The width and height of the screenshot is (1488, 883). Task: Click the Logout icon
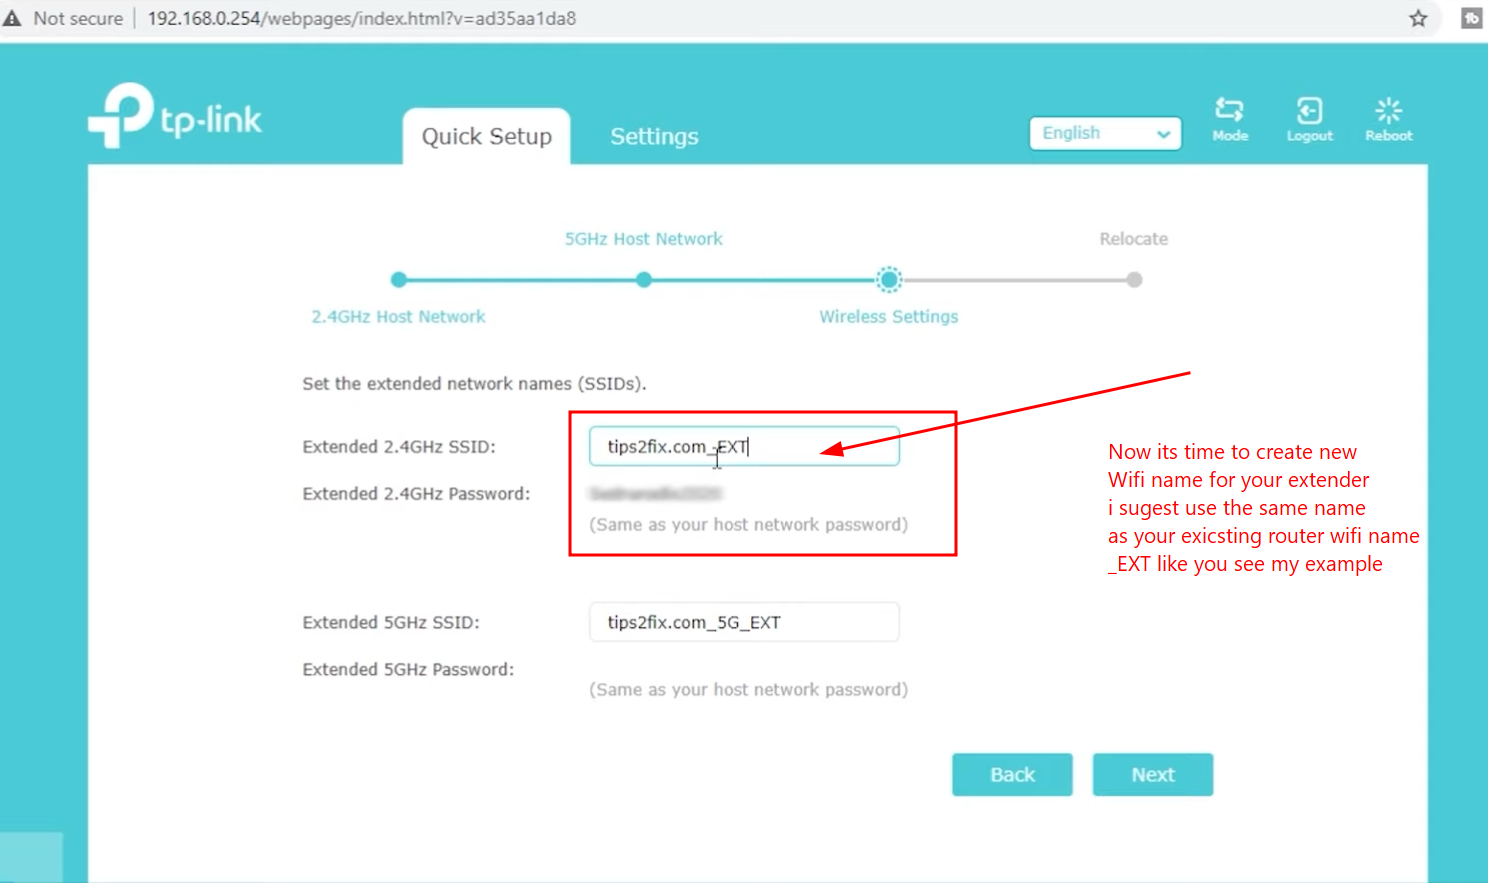(1309, 111)
